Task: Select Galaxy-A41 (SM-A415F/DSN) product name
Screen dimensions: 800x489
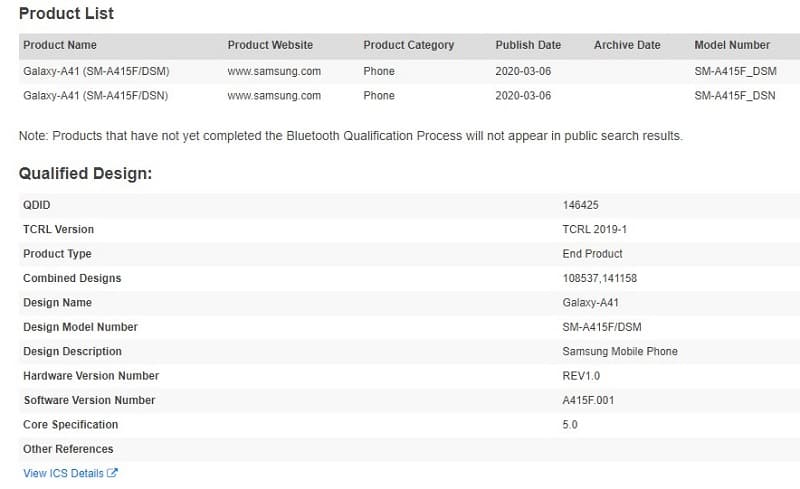Action: coord(95,95)
